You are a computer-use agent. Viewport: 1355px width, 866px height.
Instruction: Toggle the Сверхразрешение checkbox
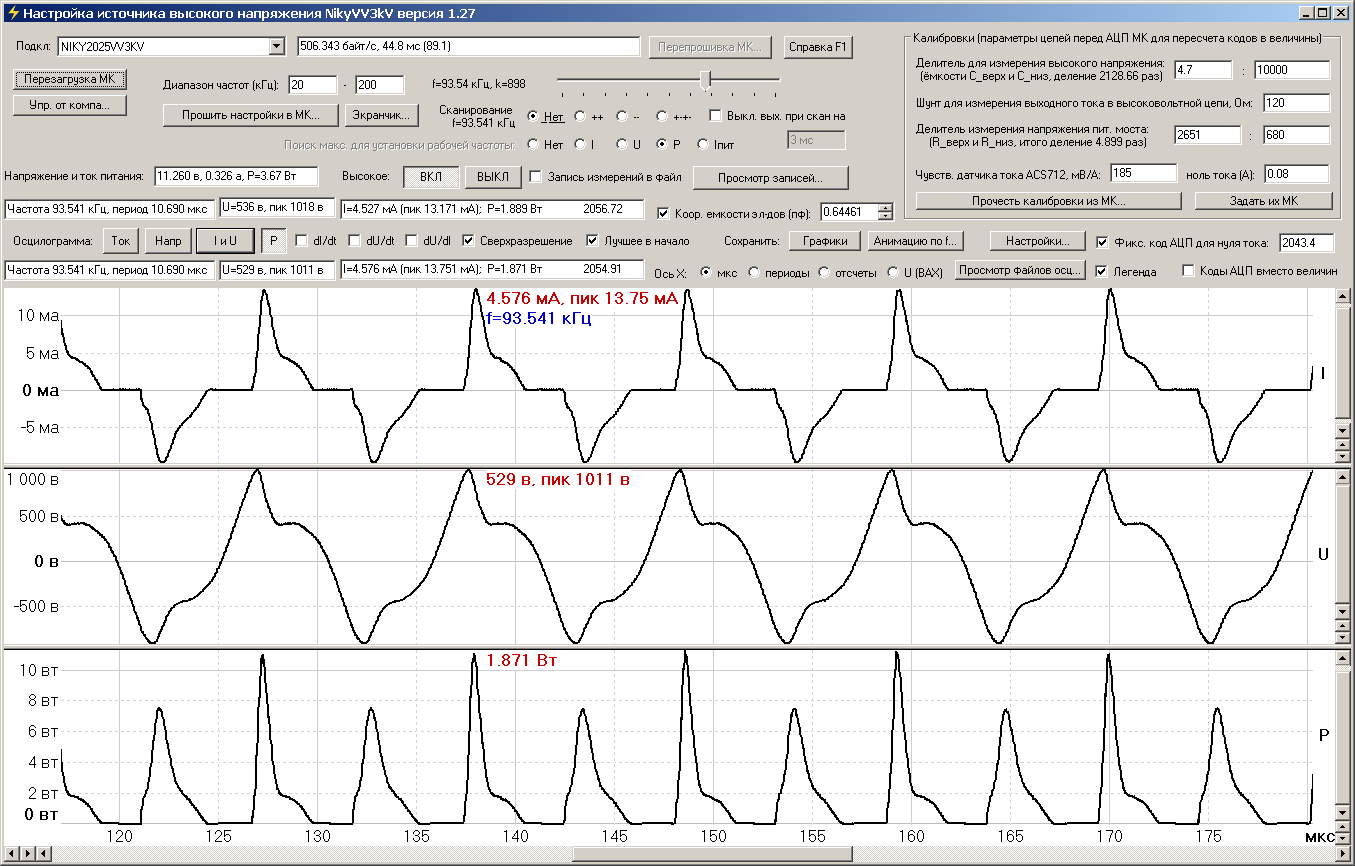468,241
